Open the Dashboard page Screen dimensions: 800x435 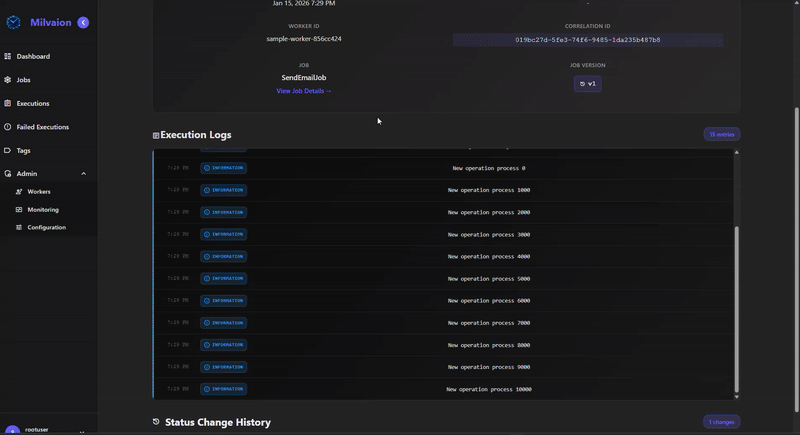click(x=33, y=56)
